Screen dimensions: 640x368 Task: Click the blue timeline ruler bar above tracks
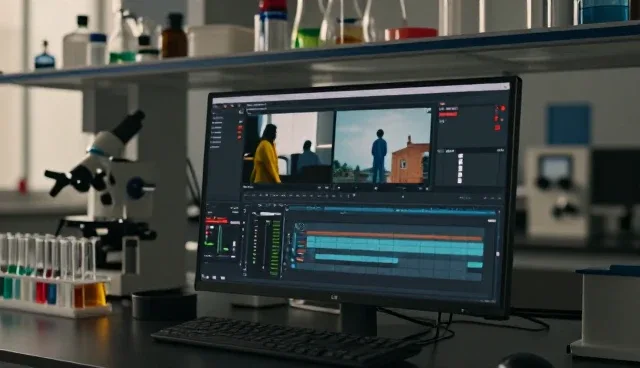point(392,211)
